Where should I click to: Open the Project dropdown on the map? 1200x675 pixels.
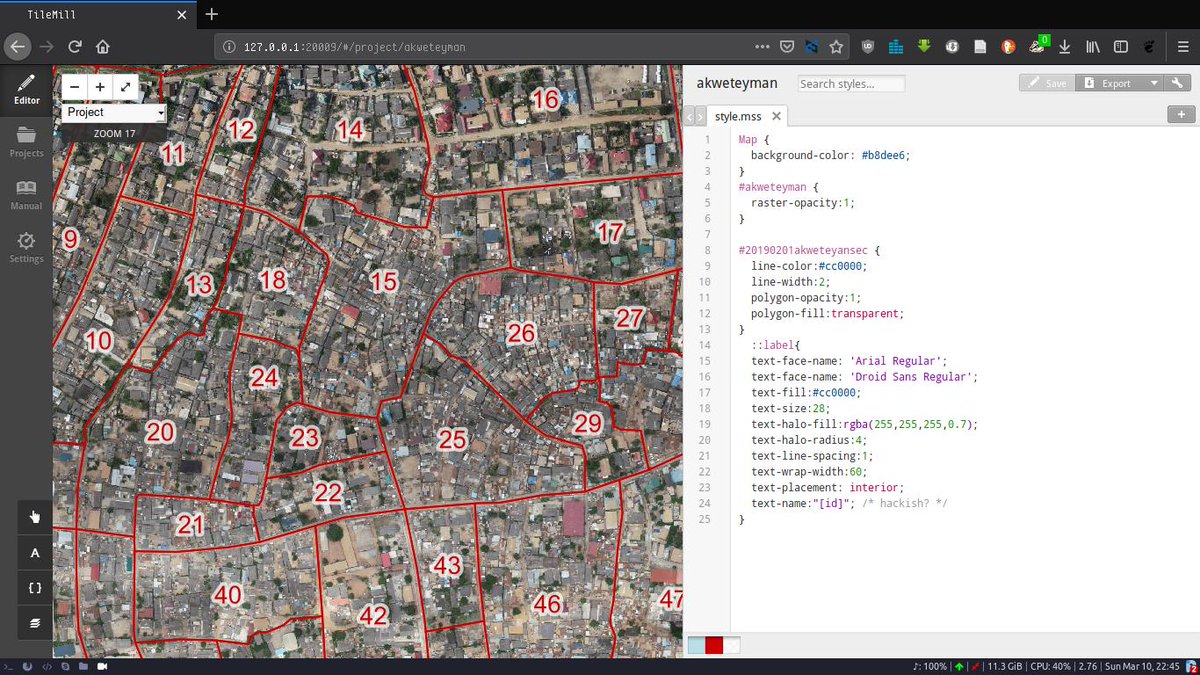tap(114, 113)
